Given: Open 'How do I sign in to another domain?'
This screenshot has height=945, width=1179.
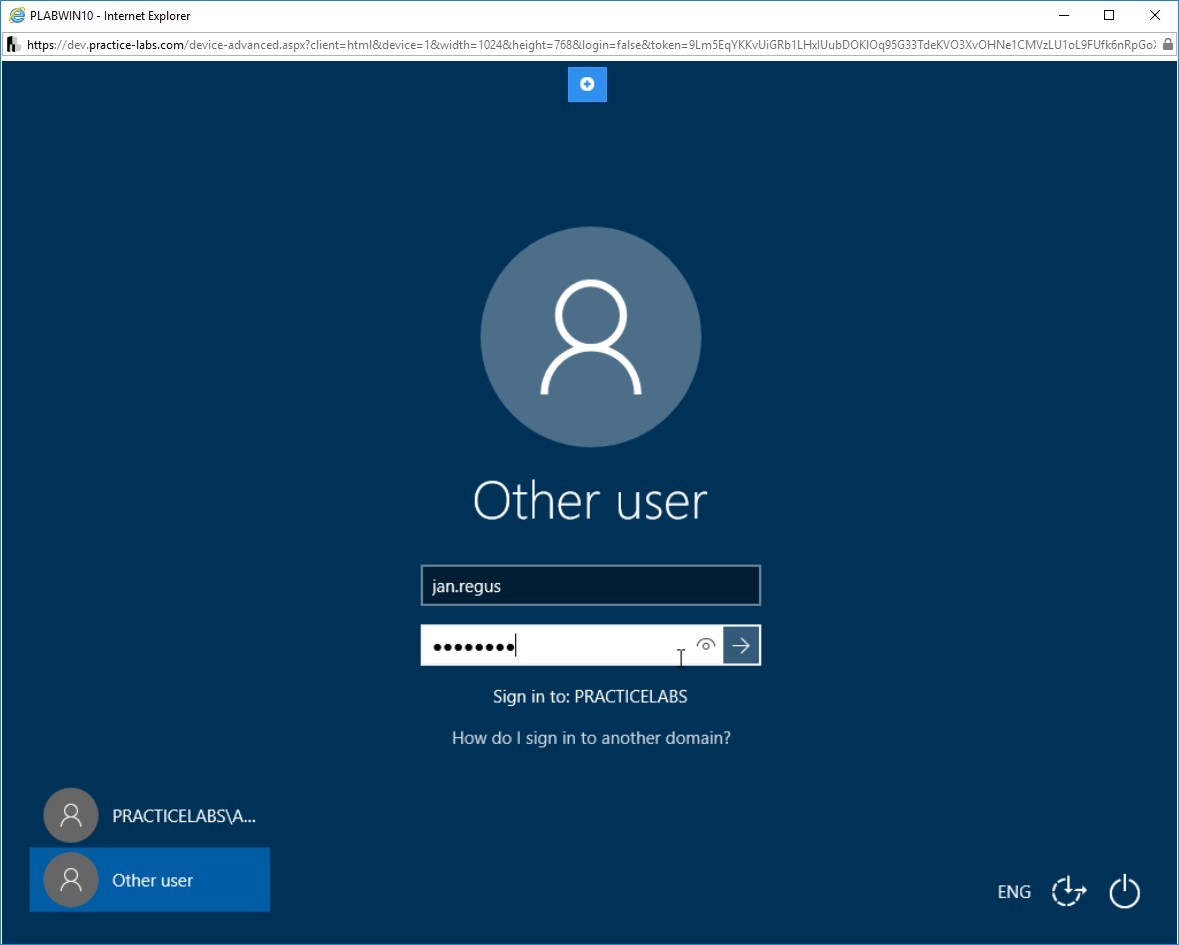Looking at the screenshot, I should [591, 738].
